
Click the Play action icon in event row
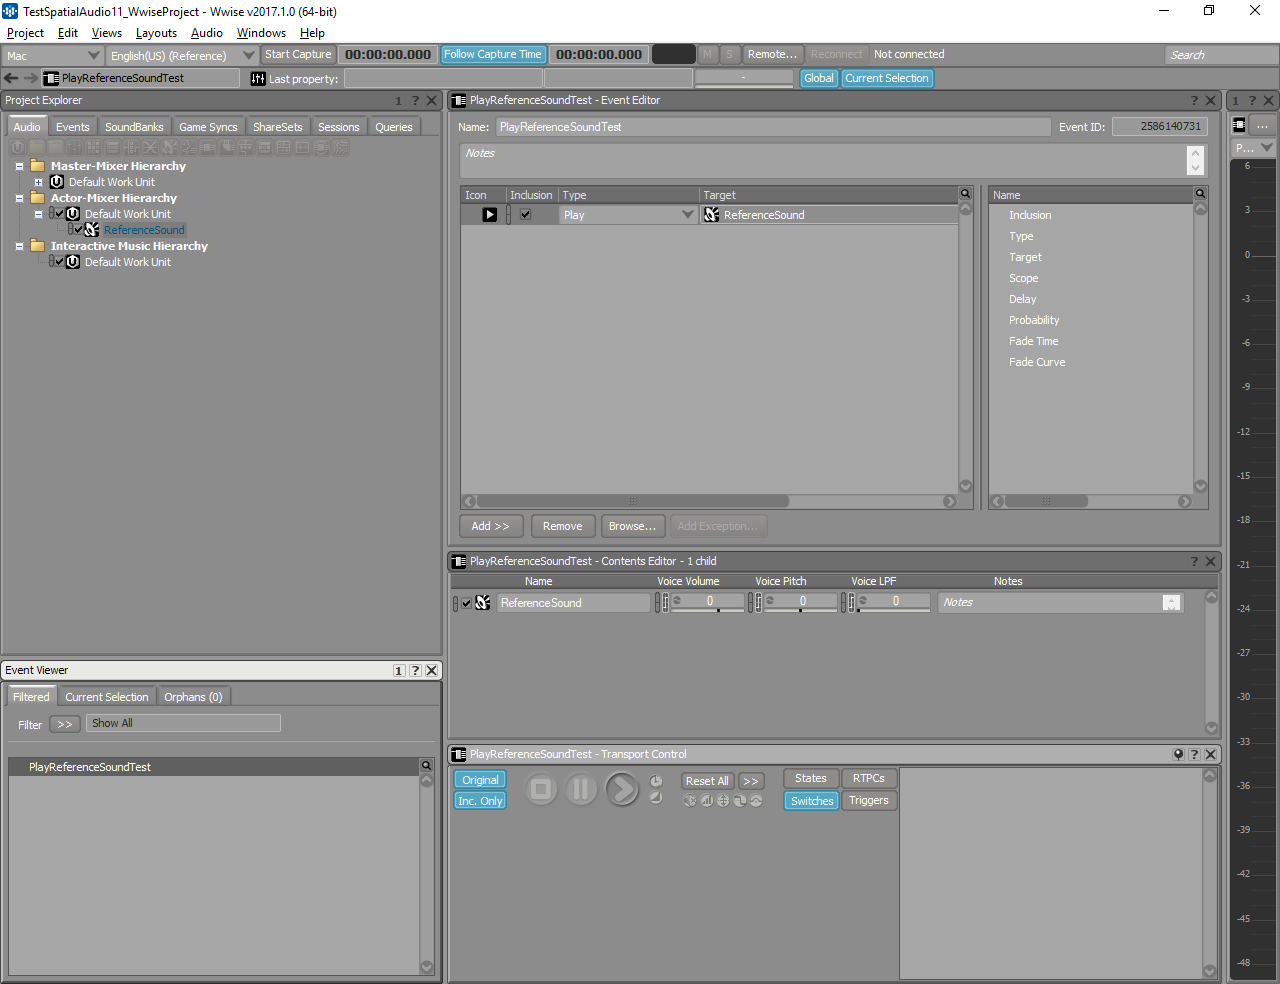[490, 215]
